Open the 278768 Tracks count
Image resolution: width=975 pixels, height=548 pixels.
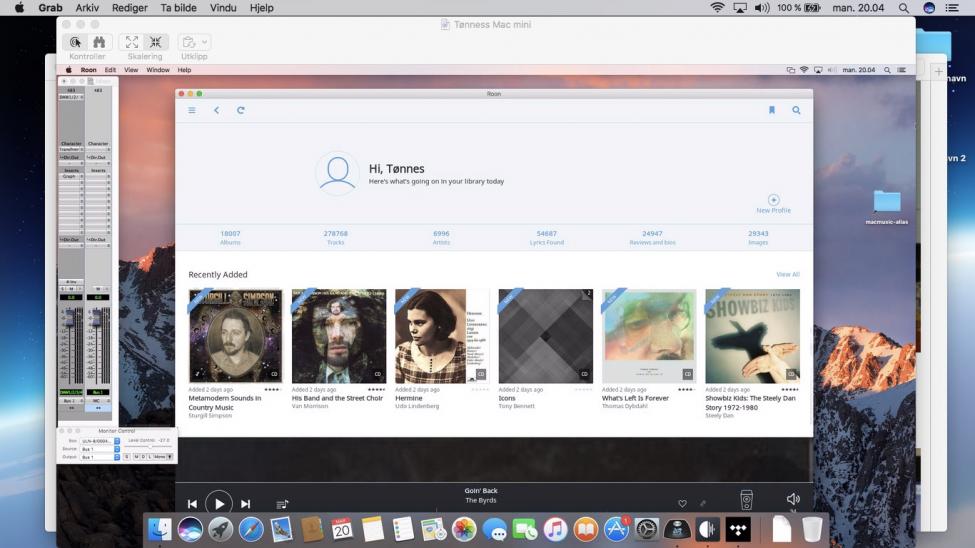[x=336, y=238]
